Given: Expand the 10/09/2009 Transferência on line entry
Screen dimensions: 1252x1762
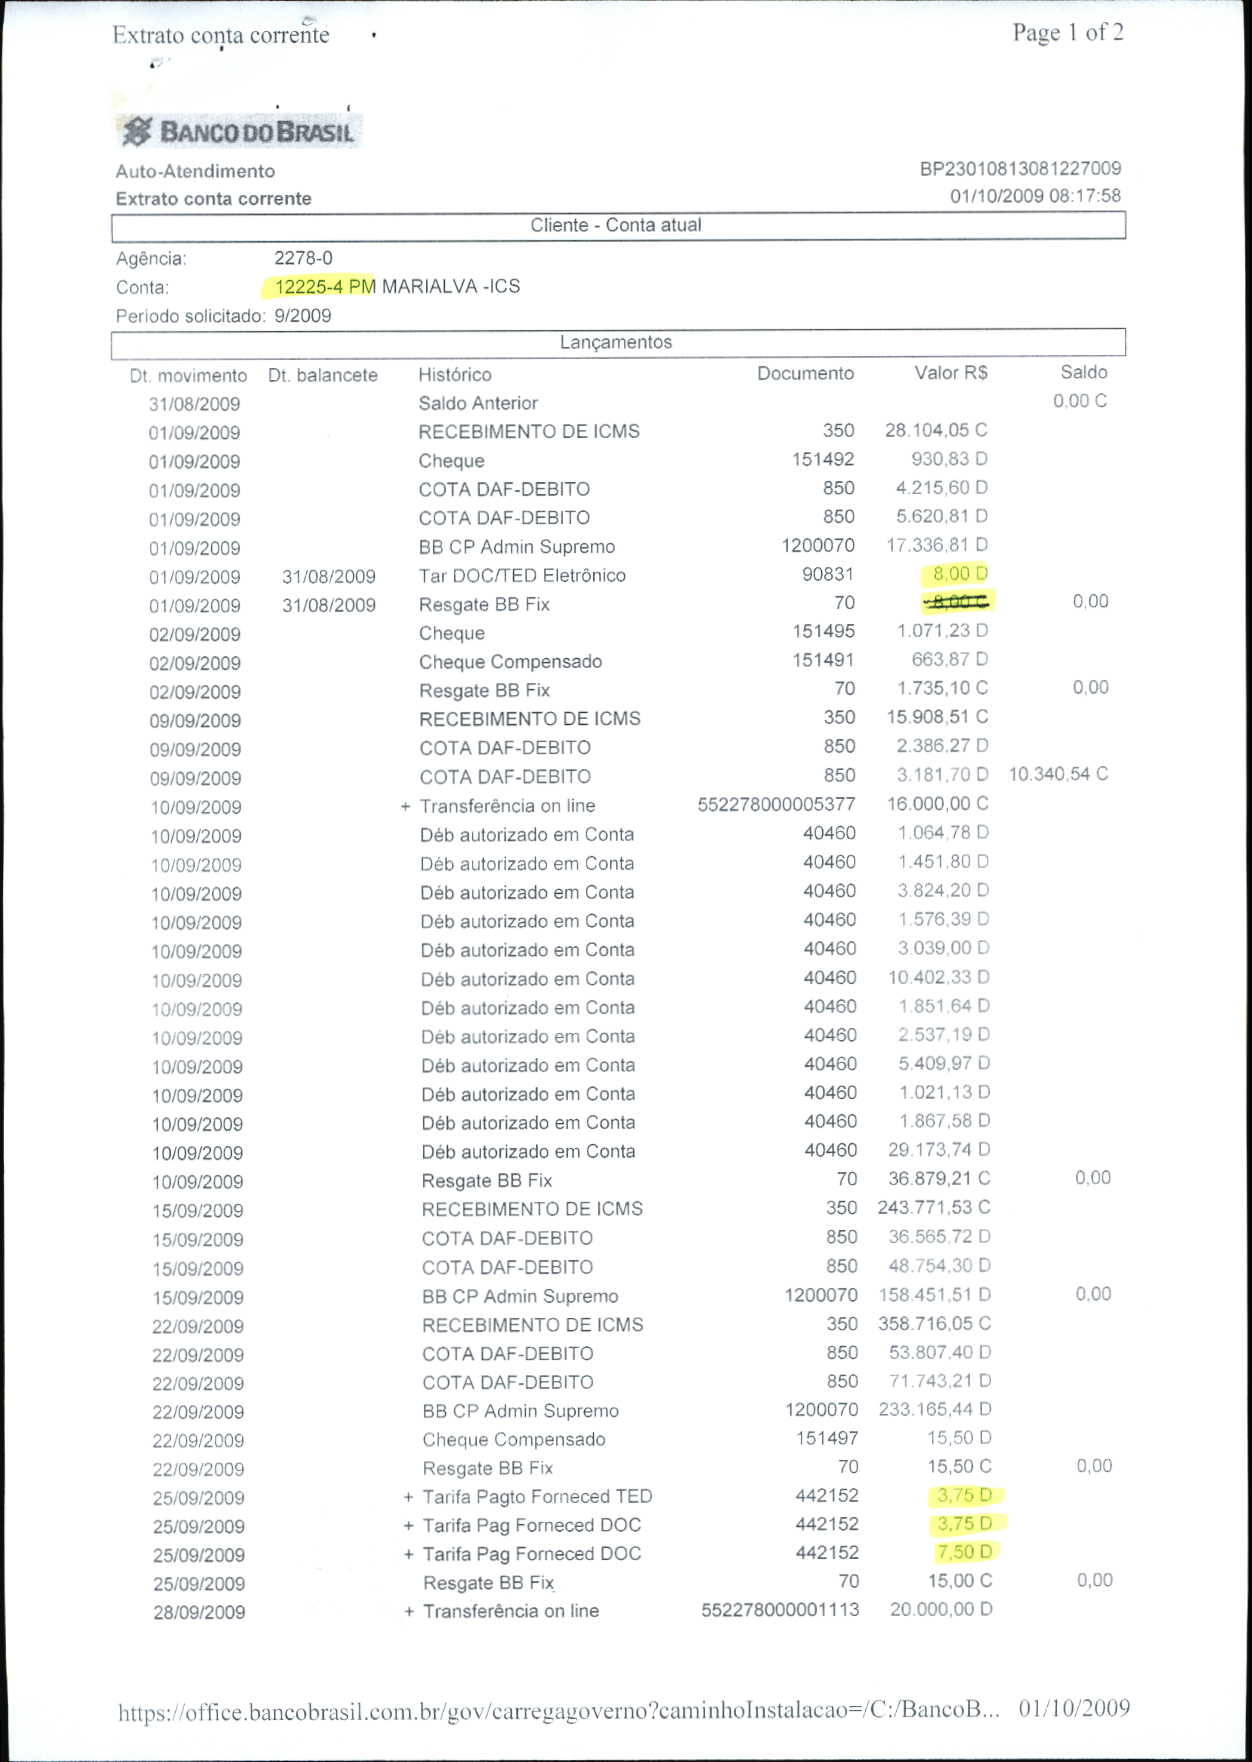Looking at the screenshot, I should (x=405, y=807).
